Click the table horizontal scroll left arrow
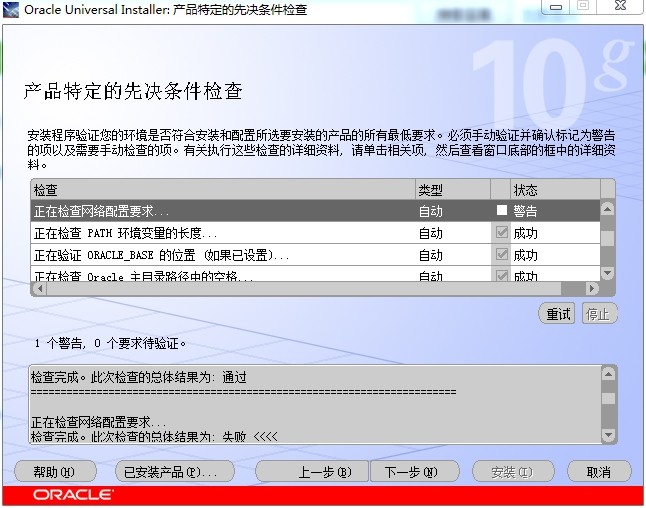This screenshot has width=646, height=508. coord(40,288)
